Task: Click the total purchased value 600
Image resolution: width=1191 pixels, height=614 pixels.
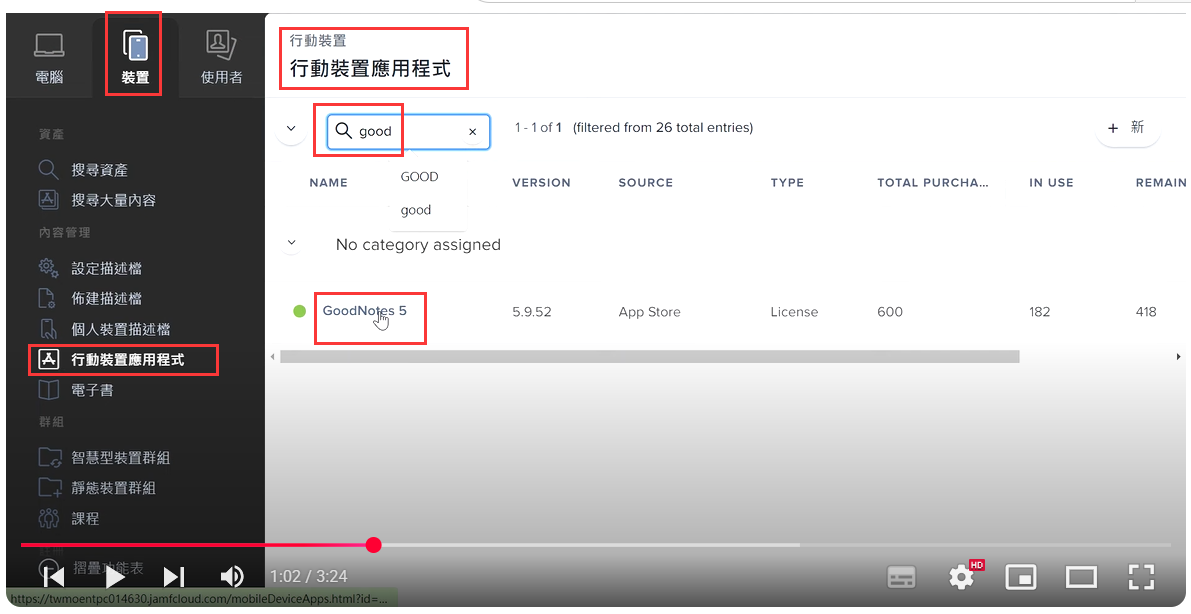Action: coord(890,312)
